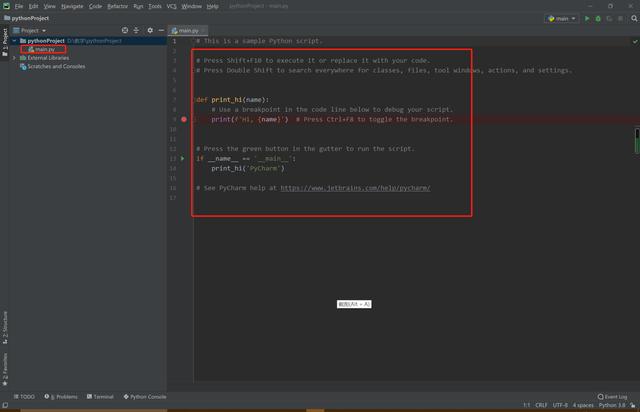
Task: Open the Navigate menu
Action: tap(72, 6)
